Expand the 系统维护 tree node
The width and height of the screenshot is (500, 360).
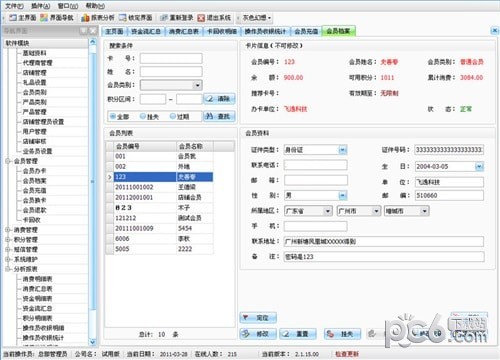pos(8,259)
